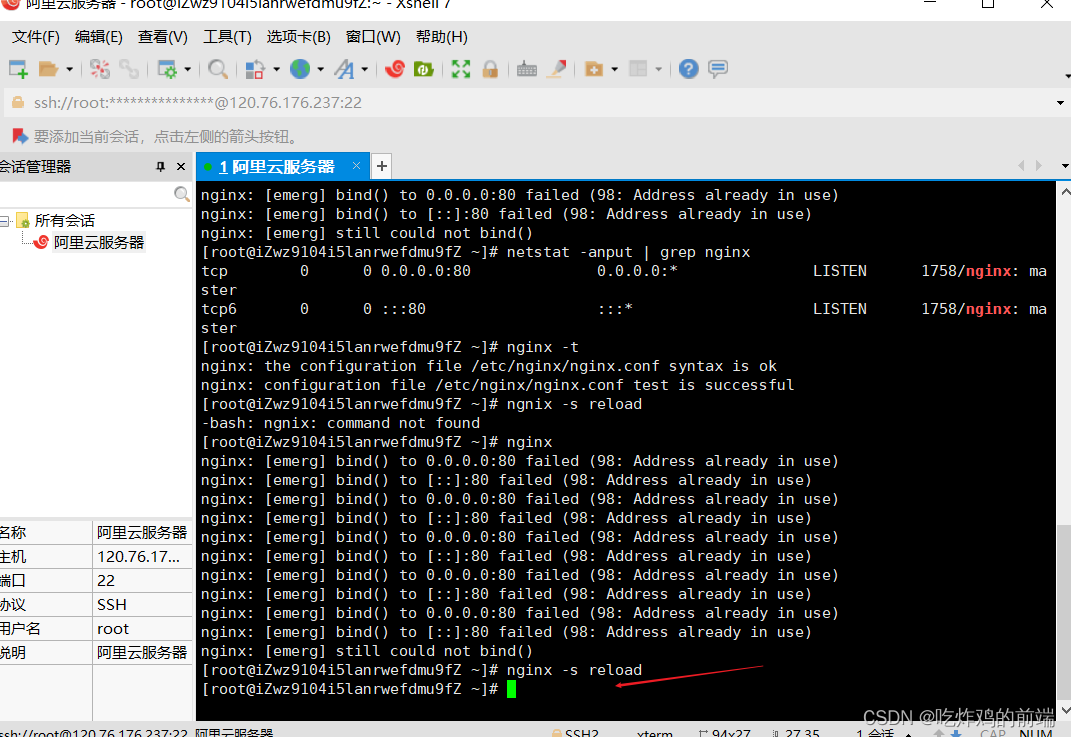The image size is (1071, 737).
Task: Click the globe Encoding icon
Action: (x=300, y=68)
